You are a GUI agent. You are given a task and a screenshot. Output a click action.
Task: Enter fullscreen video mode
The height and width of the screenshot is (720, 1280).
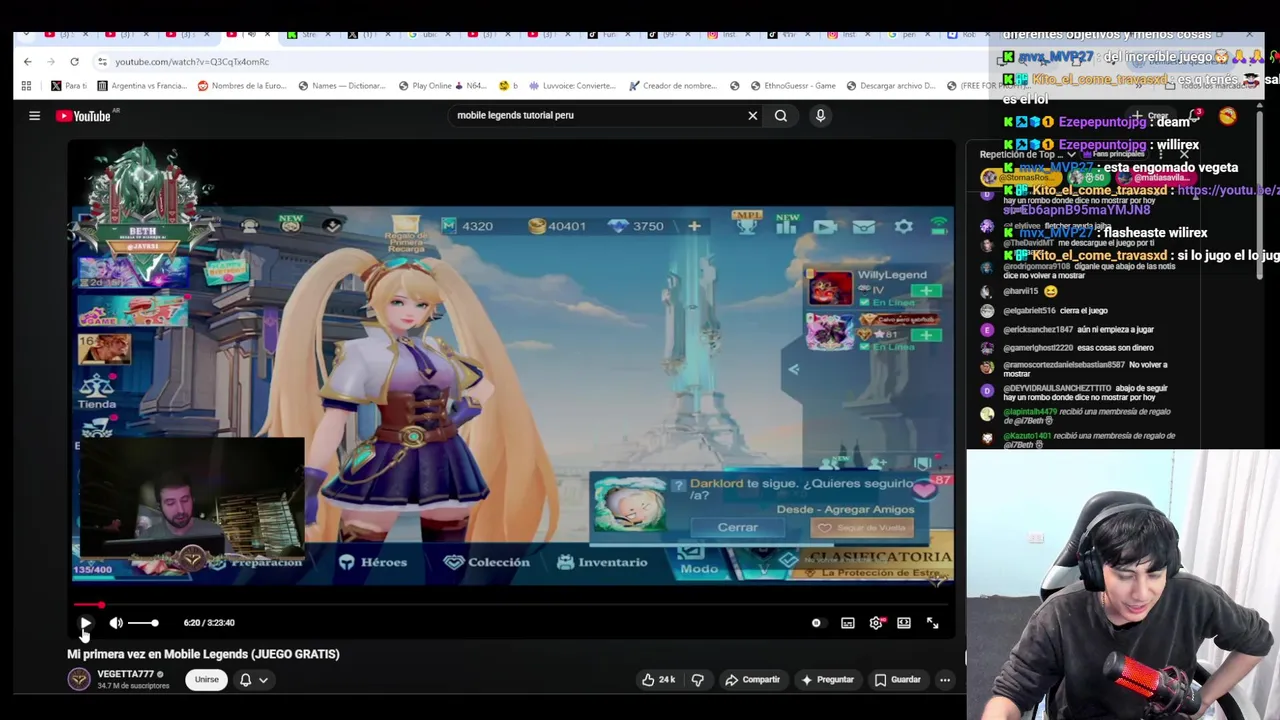pos(932,623)
